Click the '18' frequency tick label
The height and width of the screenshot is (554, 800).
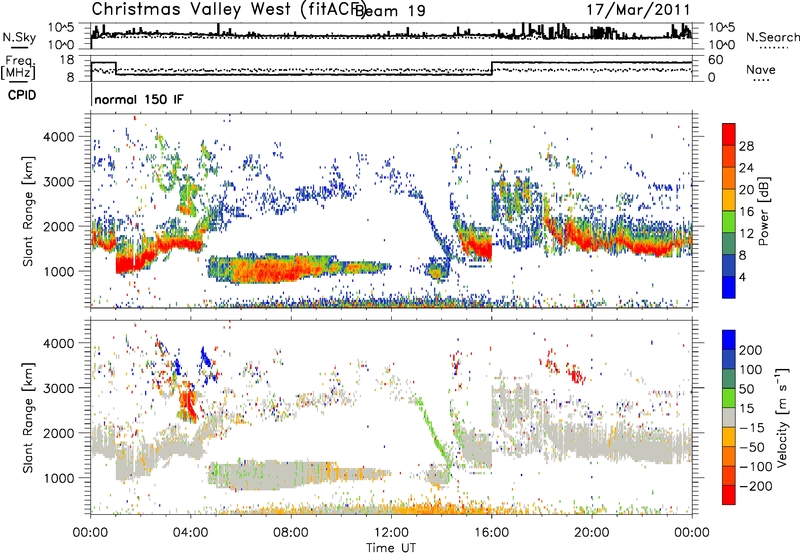tap(67, 60)
